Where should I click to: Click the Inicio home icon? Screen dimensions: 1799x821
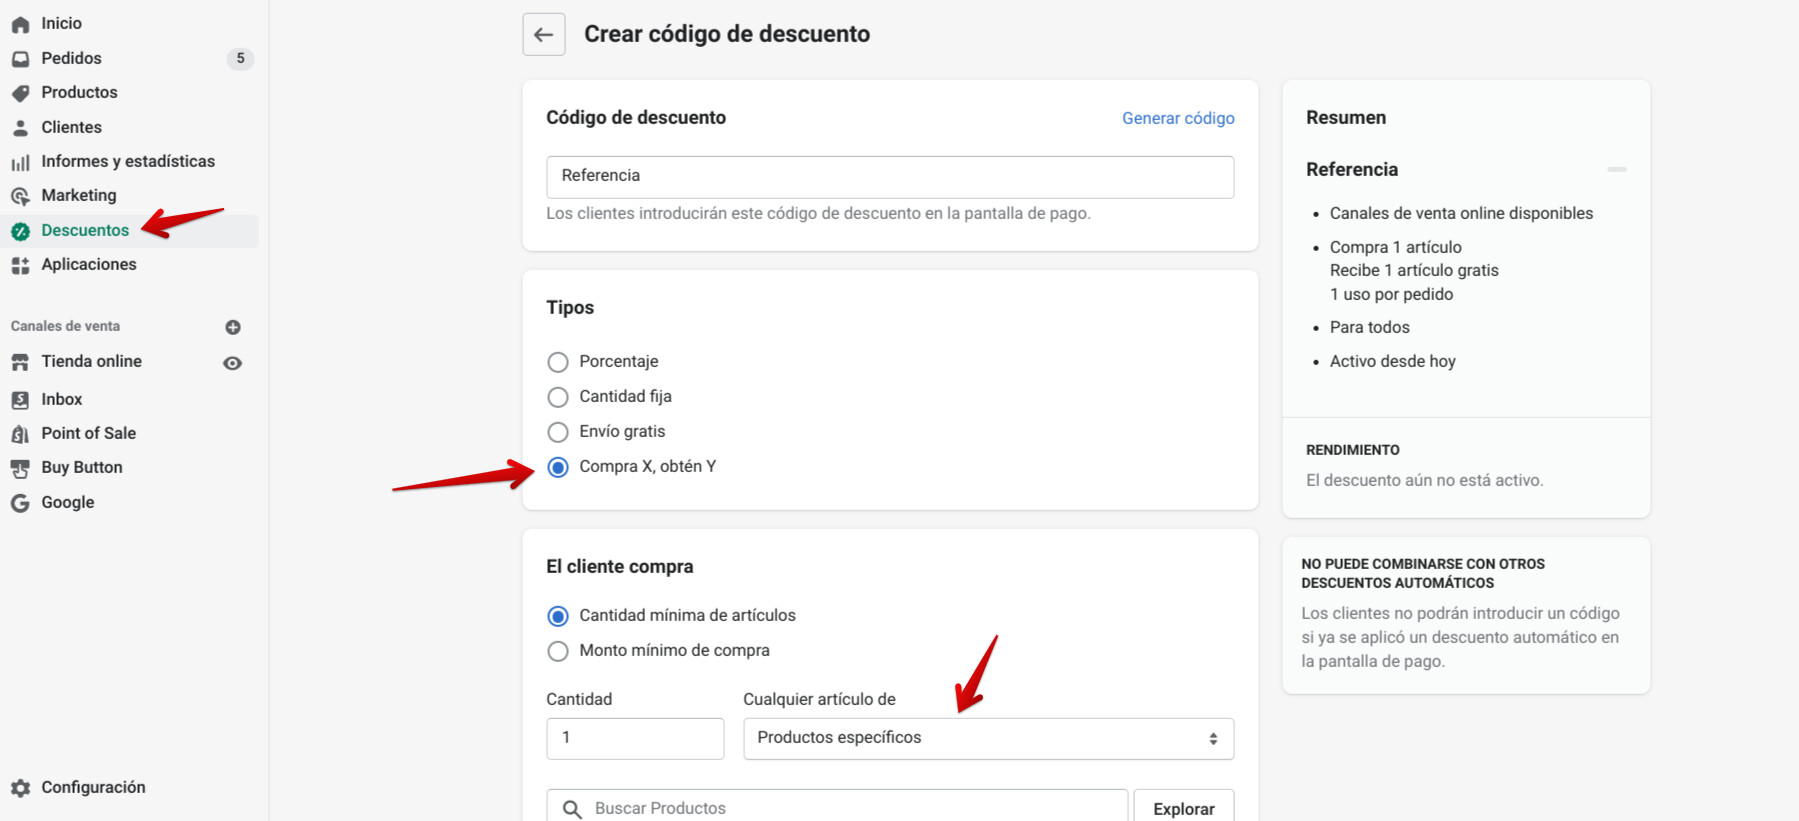click(20, 24)
